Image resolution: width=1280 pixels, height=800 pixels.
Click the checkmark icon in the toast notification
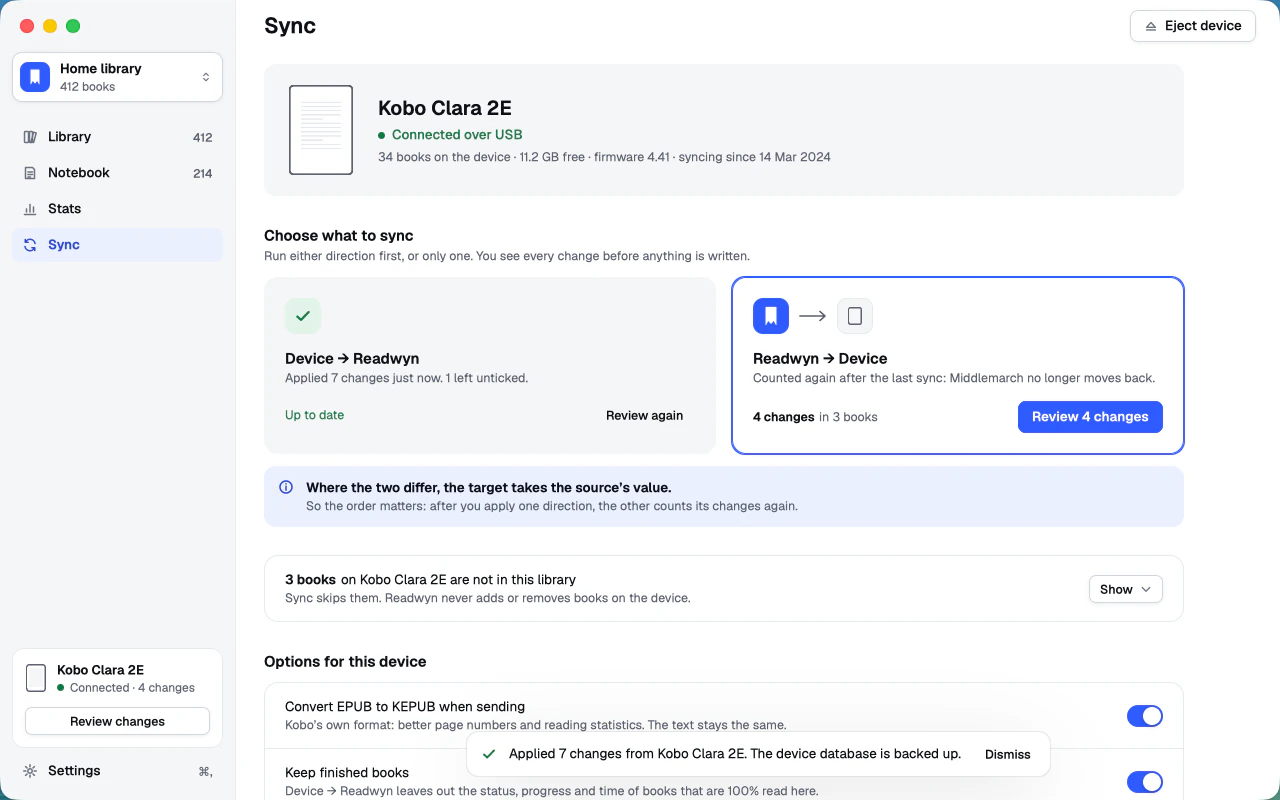[489, 754]
